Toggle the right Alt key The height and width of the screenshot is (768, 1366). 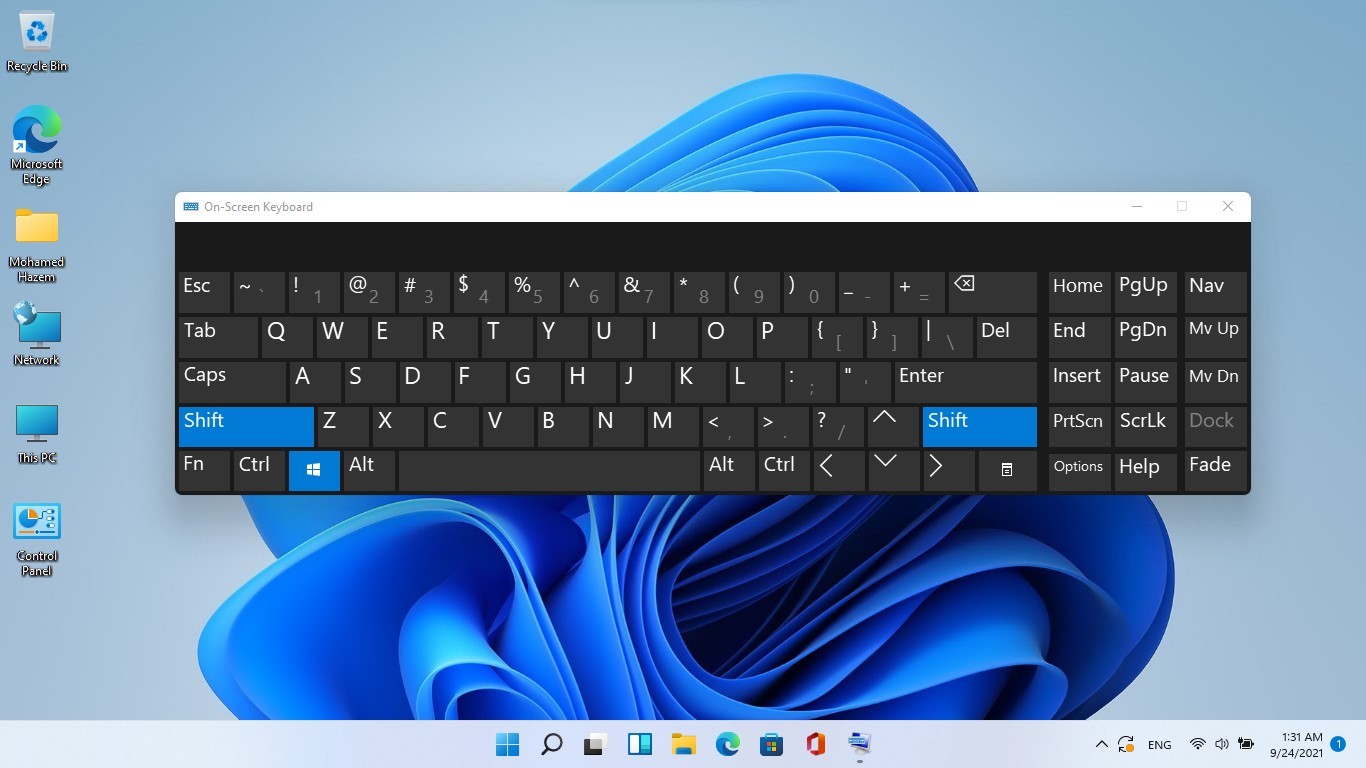click(x=729, y=471)
